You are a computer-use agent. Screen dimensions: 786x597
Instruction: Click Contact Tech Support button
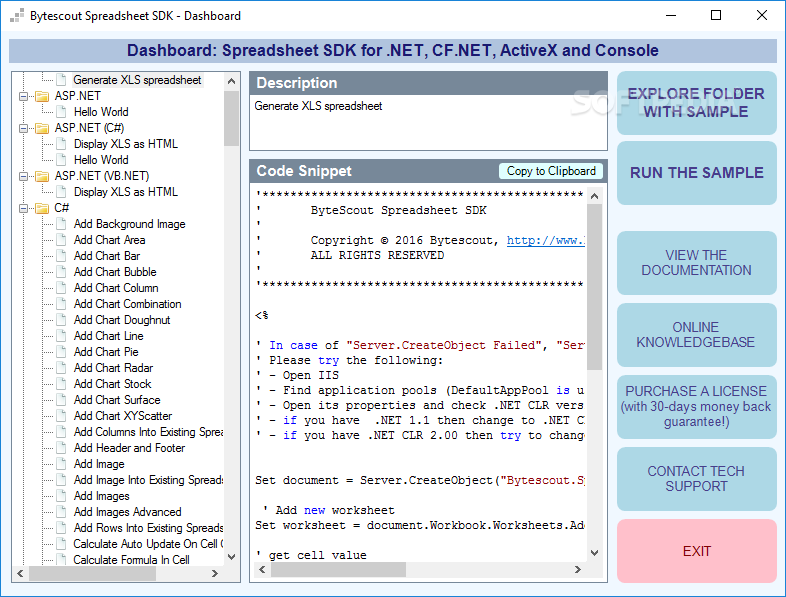696,479
